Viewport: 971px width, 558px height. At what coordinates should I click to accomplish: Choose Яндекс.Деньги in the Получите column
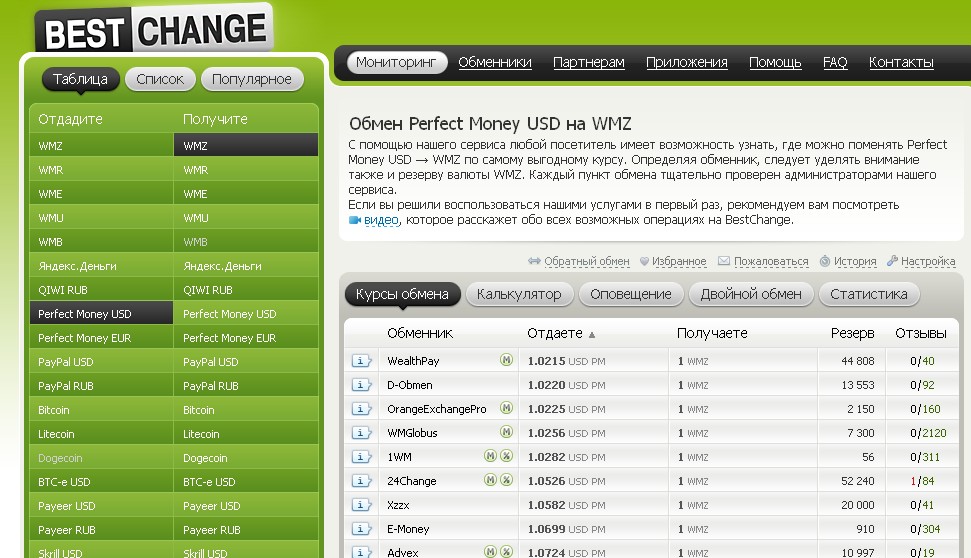(246, 266)
